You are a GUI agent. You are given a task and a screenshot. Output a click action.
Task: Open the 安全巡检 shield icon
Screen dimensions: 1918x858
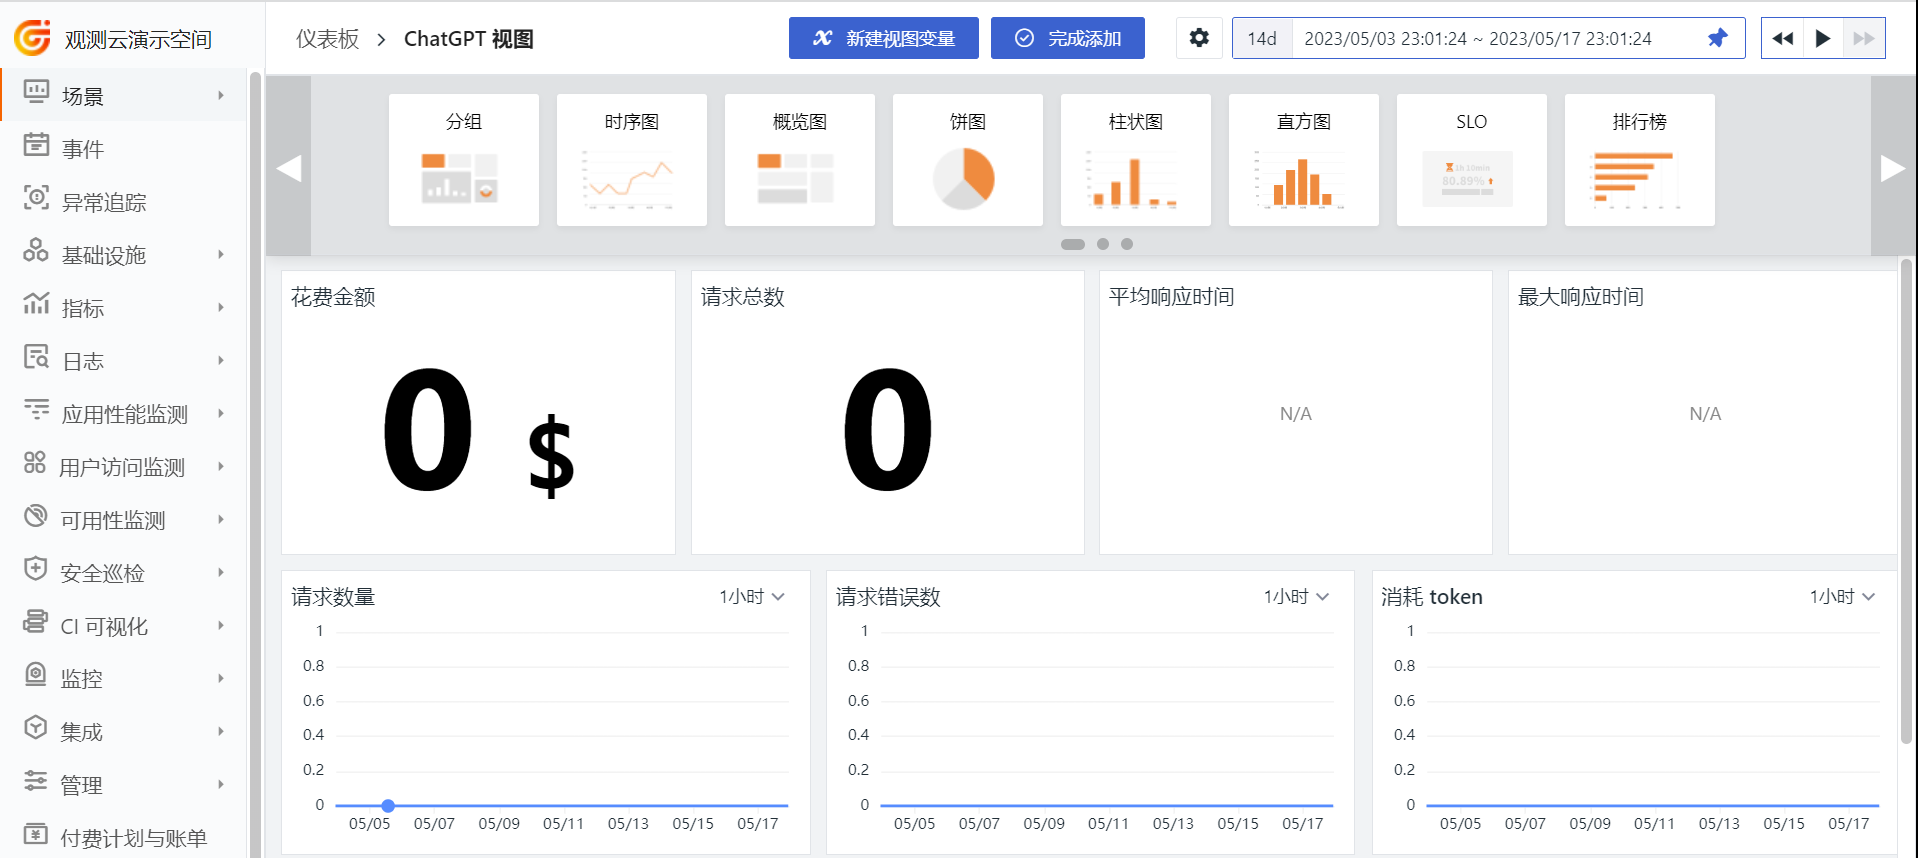[36, 570]
